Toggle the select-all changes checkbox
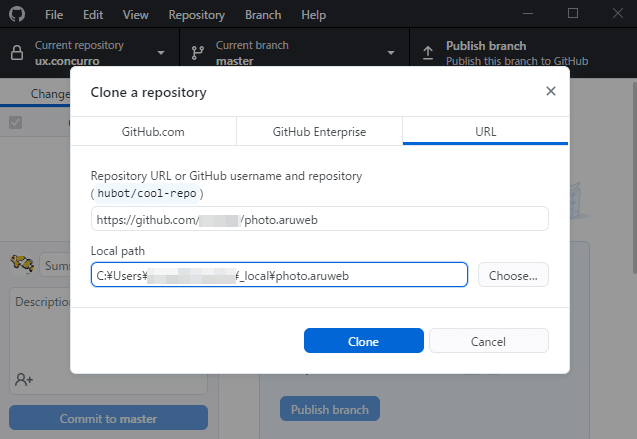637x439 pixels. click(15, 122)
